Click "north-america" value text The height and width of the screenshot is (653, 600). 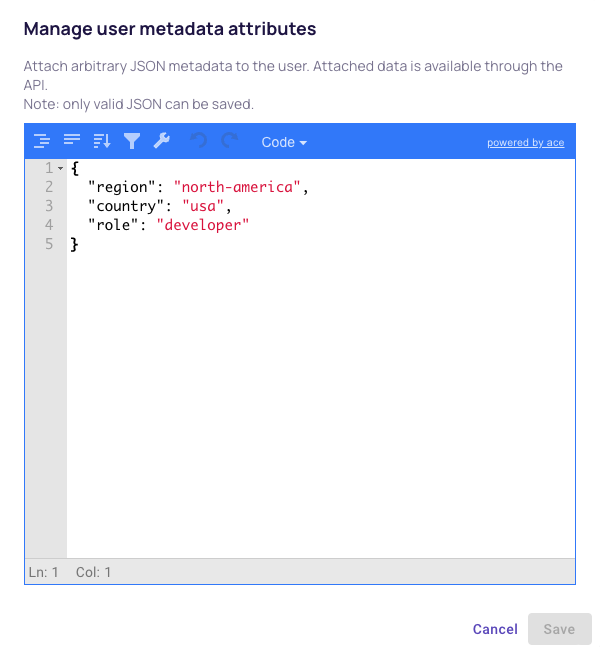pyautogui.click(x=237, y=187)
